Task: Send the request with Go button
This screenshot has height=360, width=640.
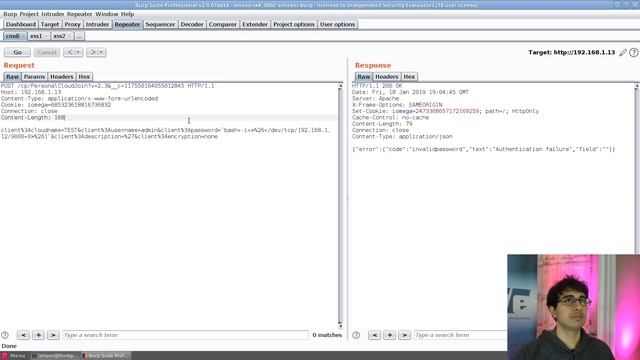Action: pos(18,52)
